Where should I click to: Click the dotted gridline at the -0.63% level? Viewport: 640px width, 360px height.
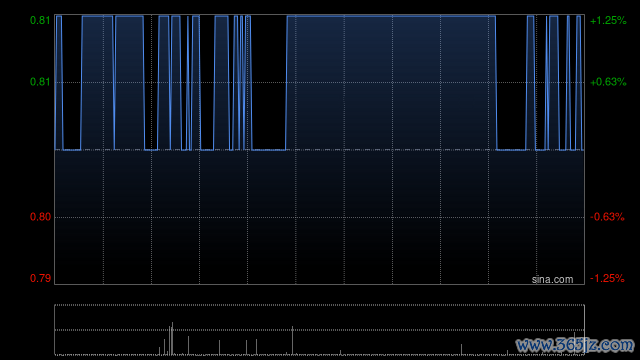click(x=320, y=217)
